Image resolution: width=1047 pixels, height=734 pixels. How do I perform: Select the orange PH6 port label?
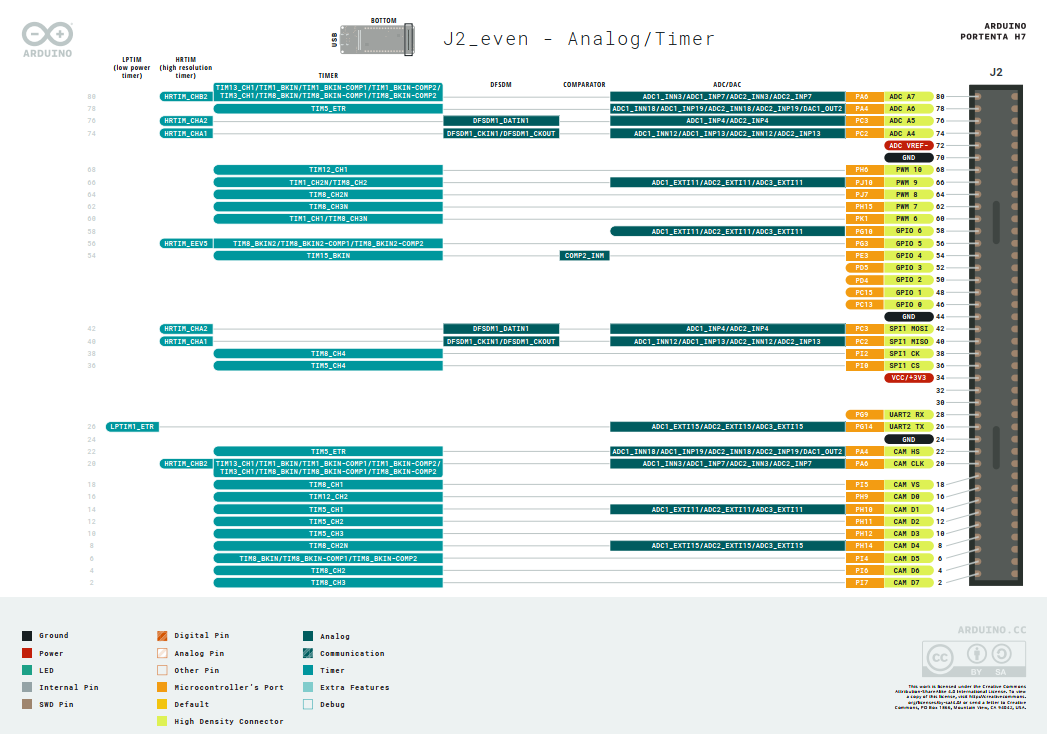coord(865,170)
